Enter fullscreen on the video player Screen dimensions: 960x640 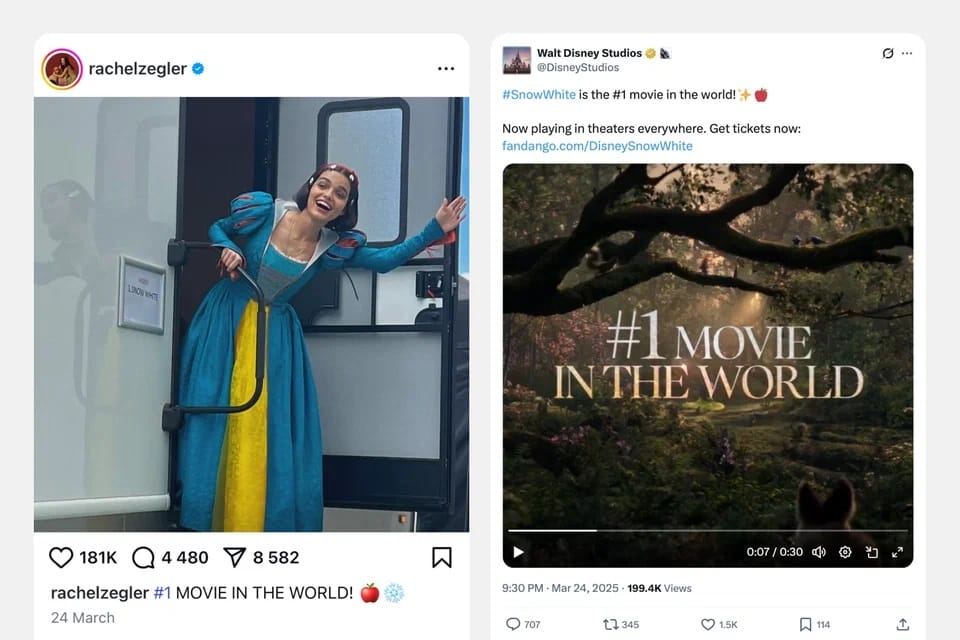pyautogui.click(x=897, y=552)
